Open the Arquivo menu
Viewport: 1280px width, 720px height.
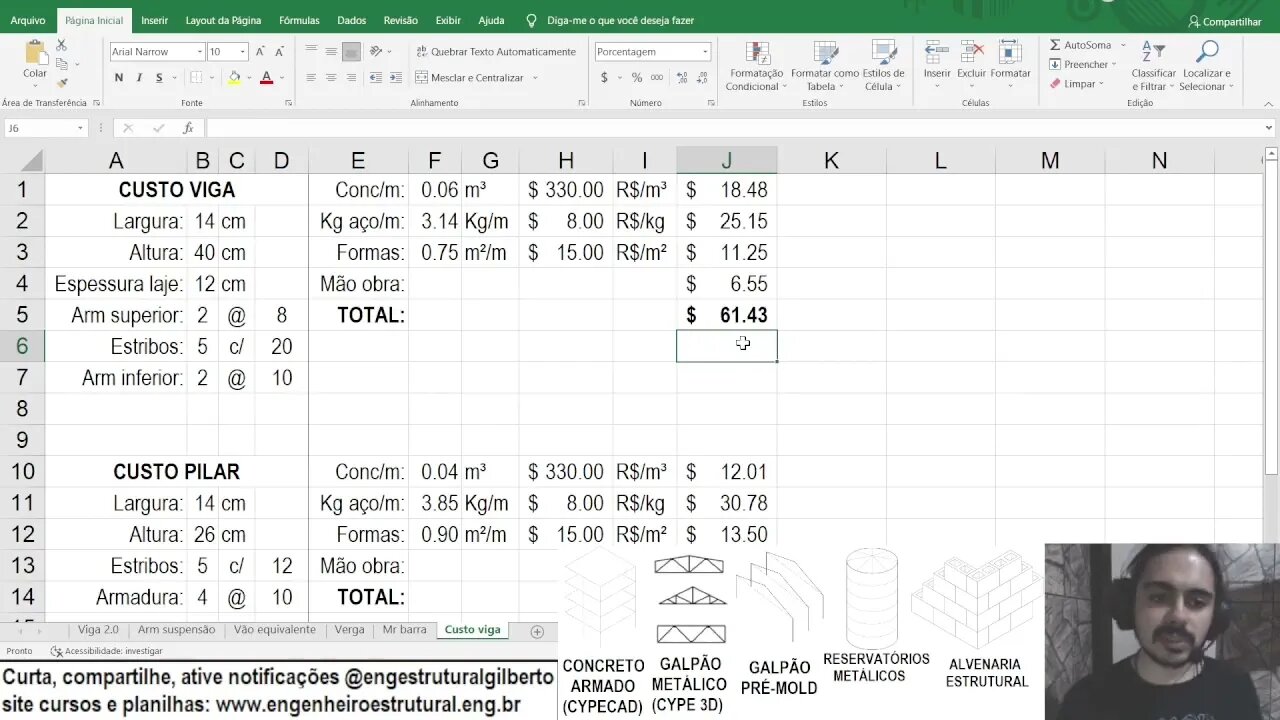point(28,20)
